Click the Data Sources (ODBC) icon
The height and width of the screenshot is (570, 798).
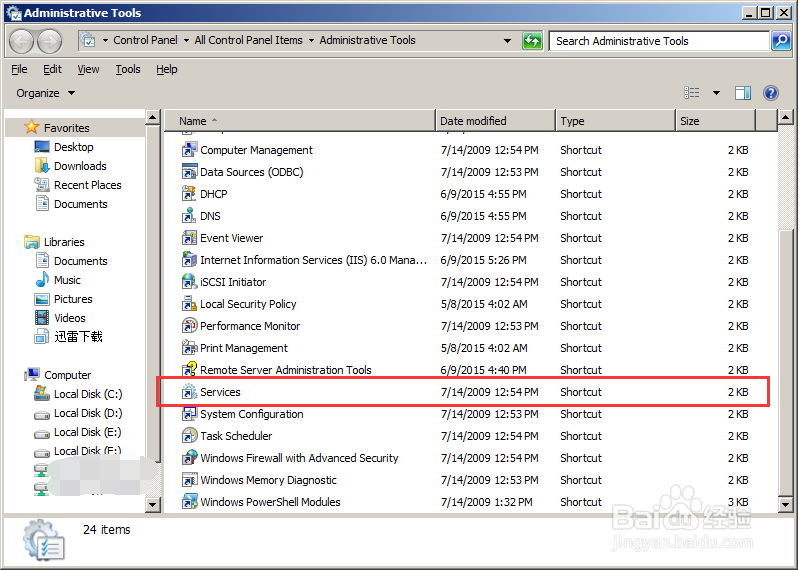[189, 172]
